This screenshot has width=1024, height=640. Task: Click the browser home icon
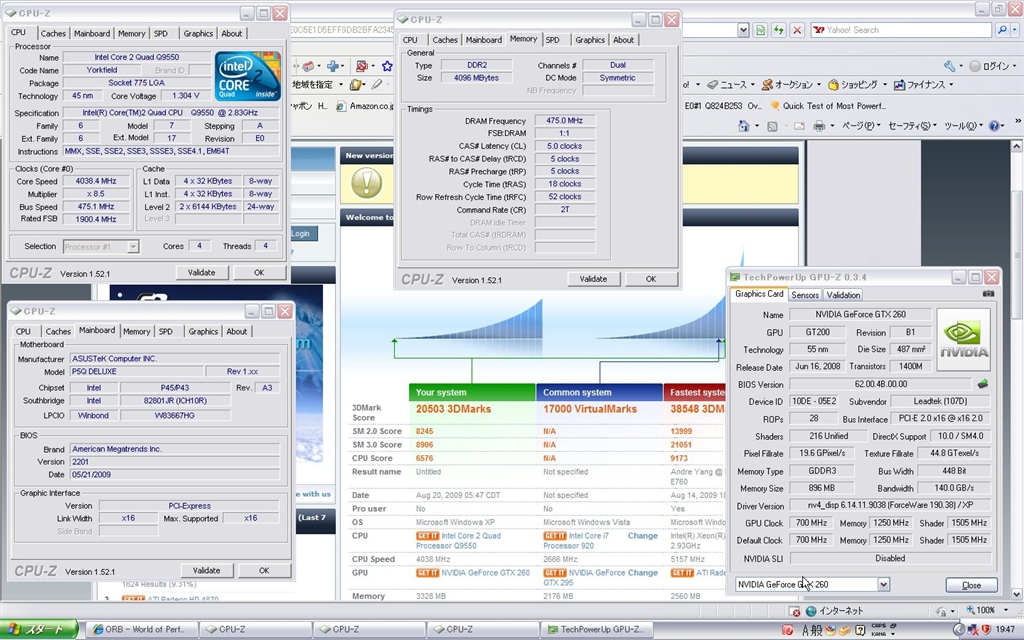coord(743,126)
